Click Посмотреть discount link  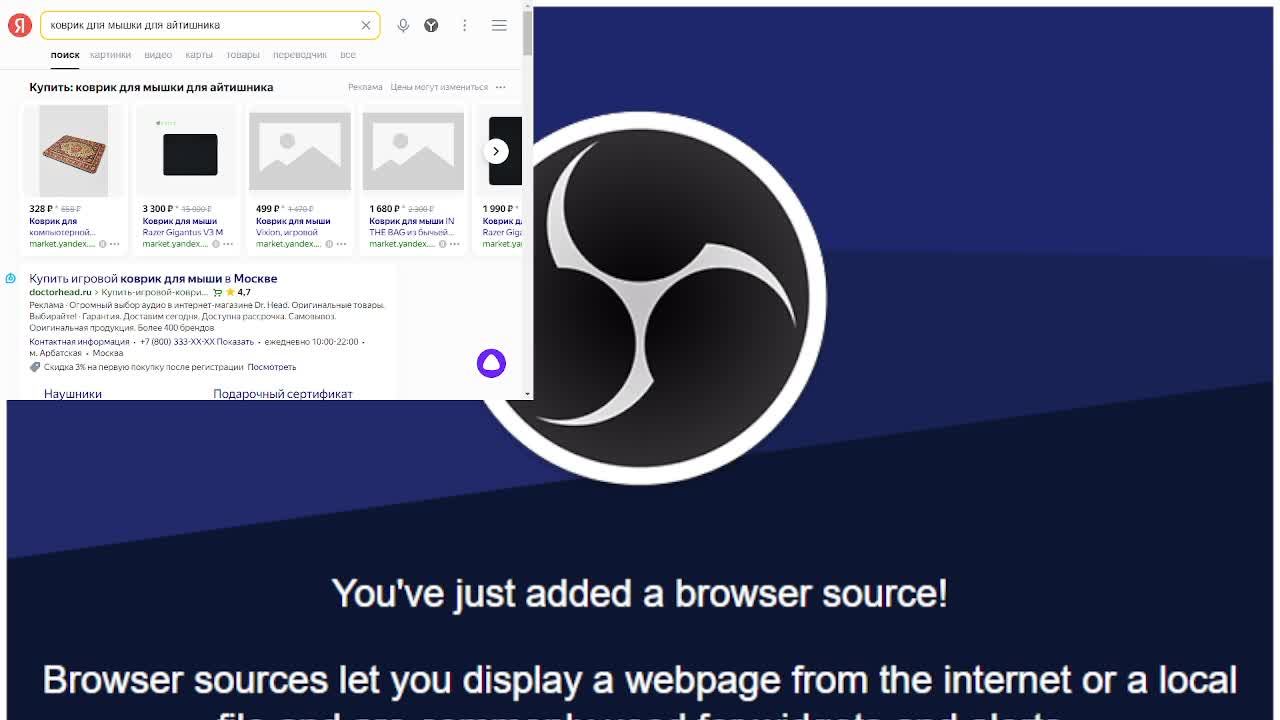[272, 367]
